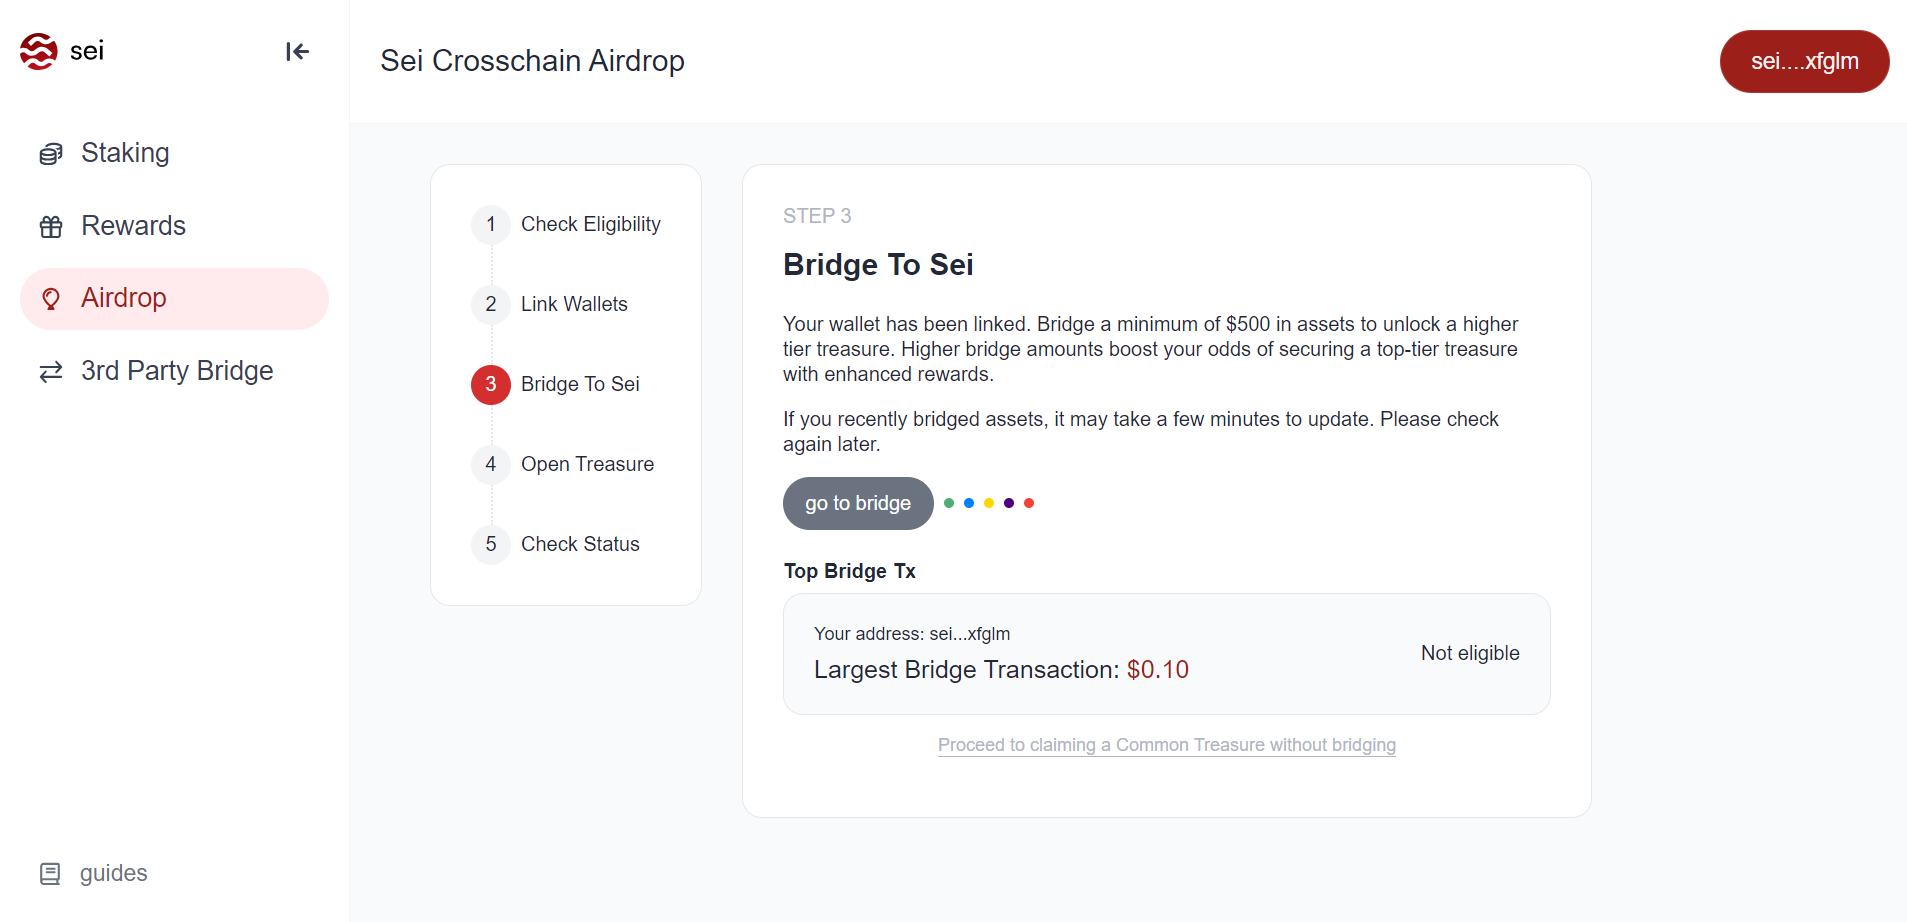This screenshot has height=922, width=1907.
Task: Click the 3rd Party Bridge arrows icon
Action: coord(51,372)
